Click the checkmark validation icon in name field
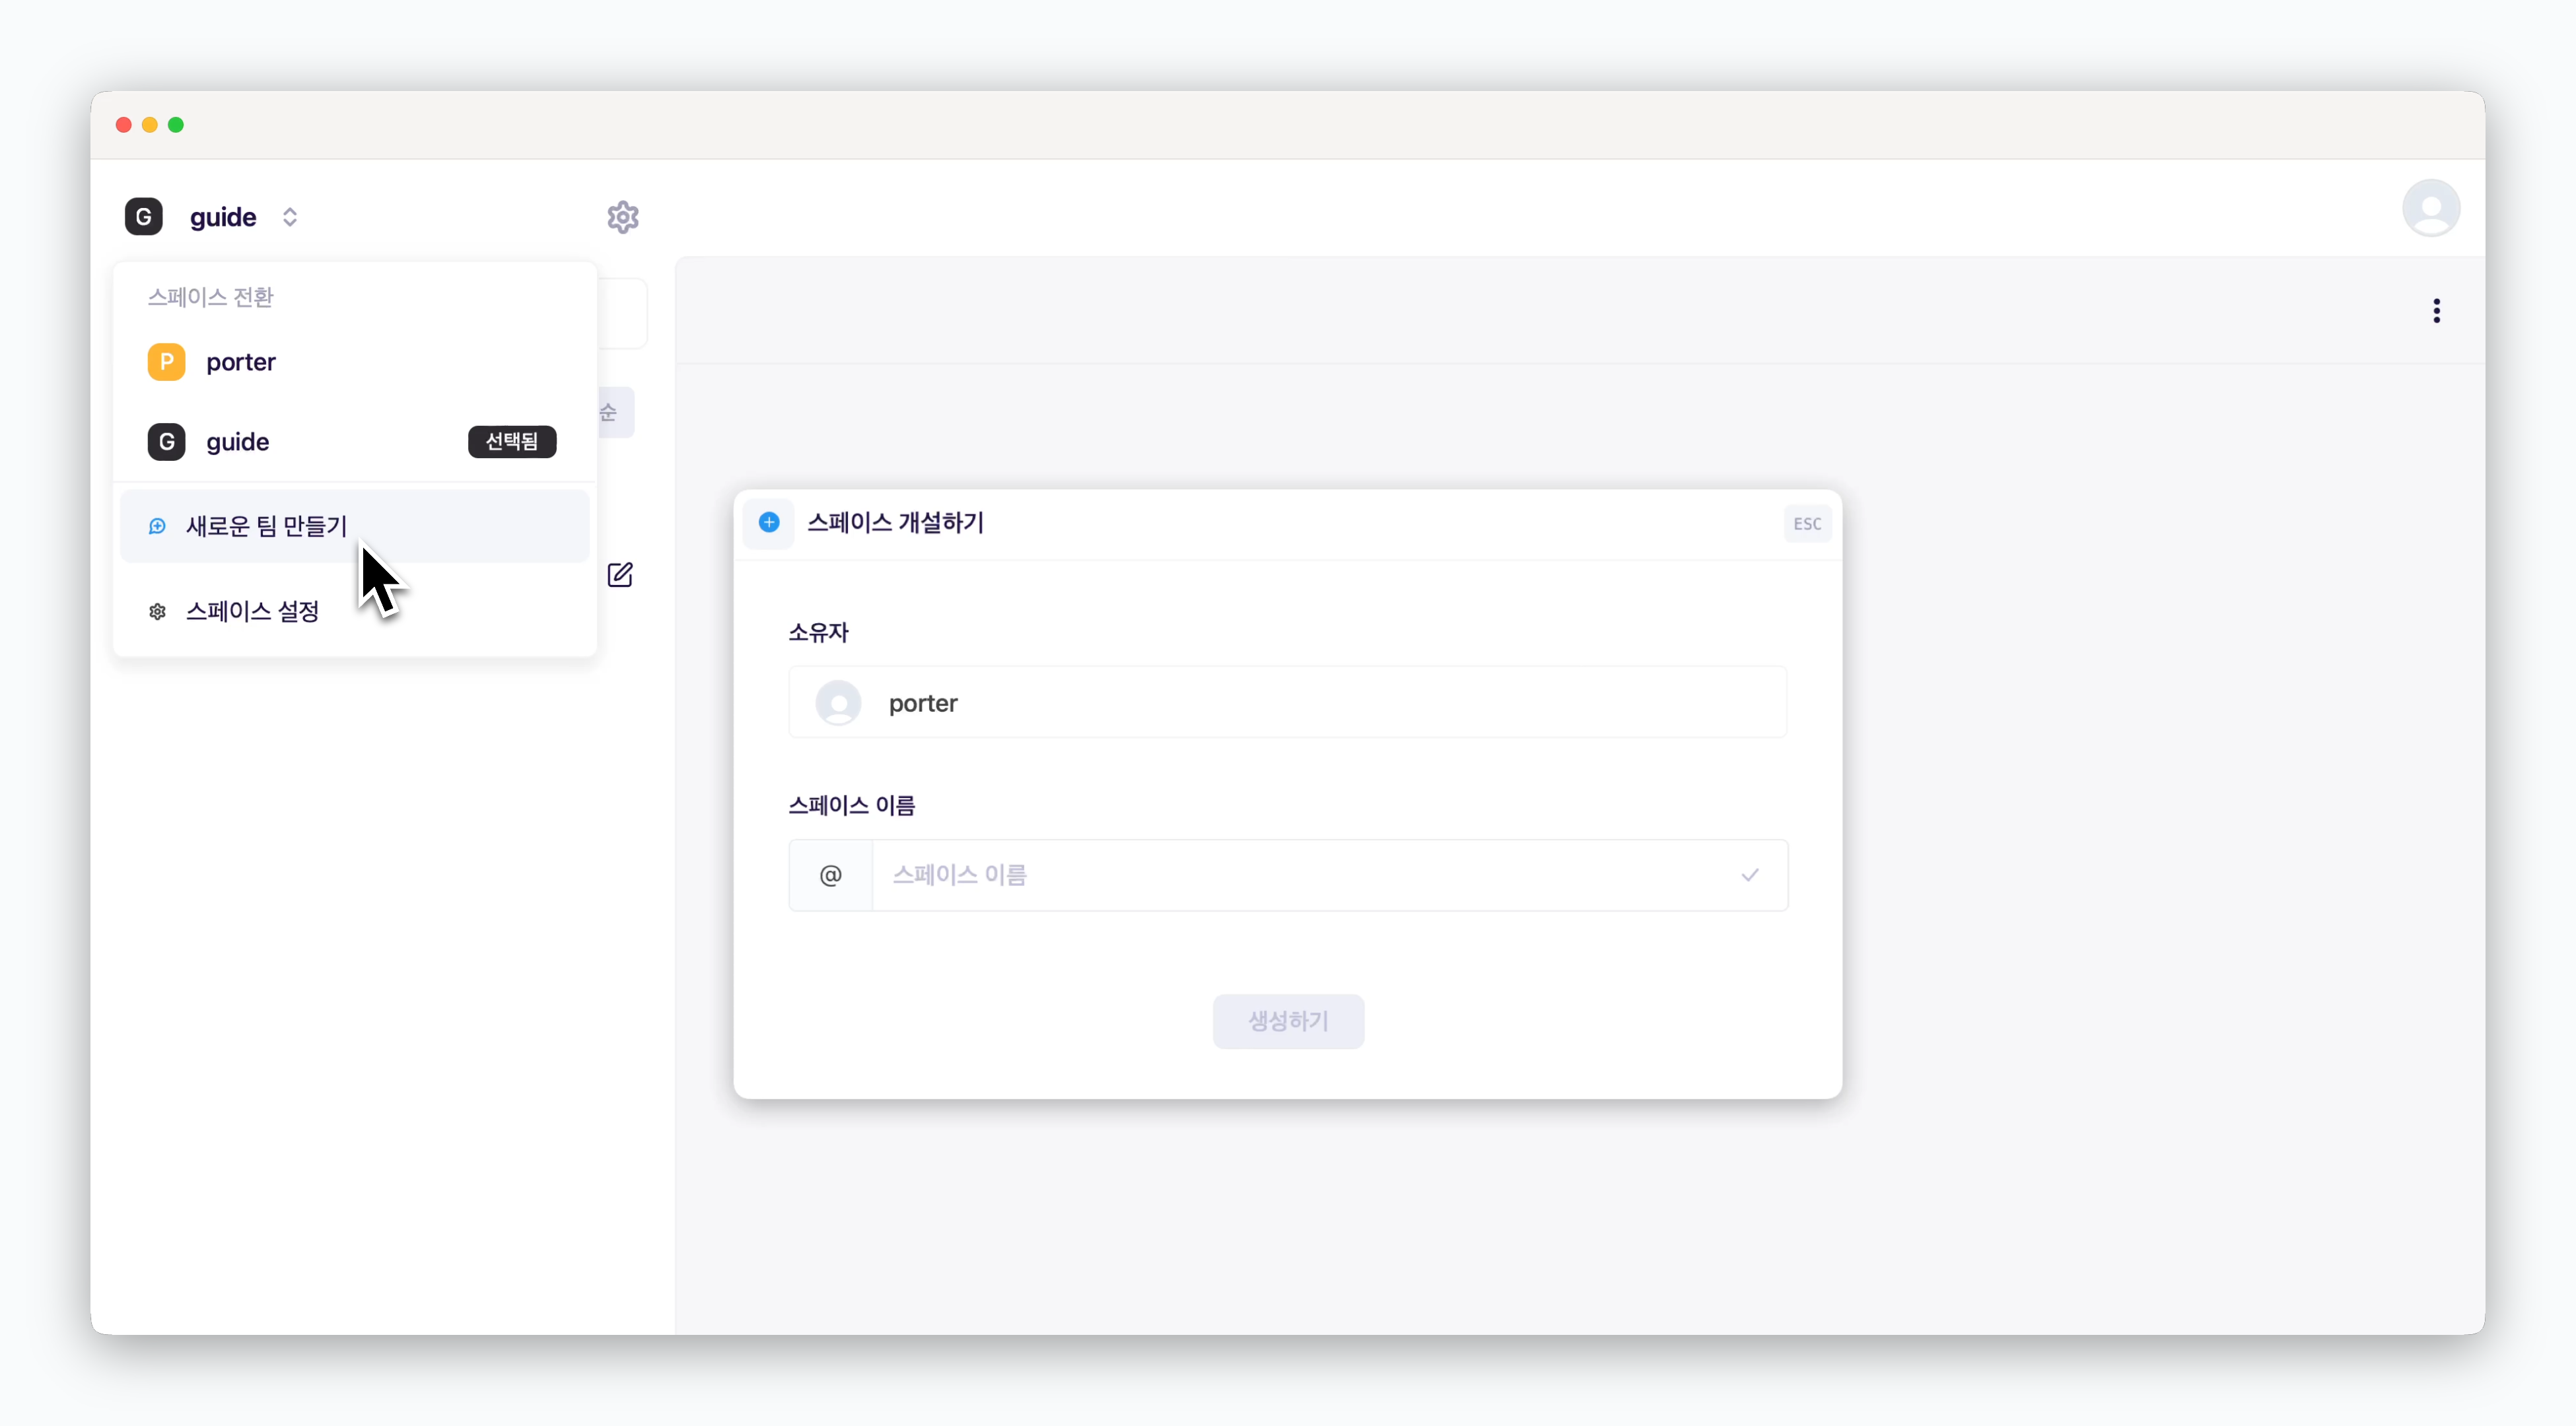Image resolution: width=2576 pixels, height=1426 pixels. tap(1750, 875)
